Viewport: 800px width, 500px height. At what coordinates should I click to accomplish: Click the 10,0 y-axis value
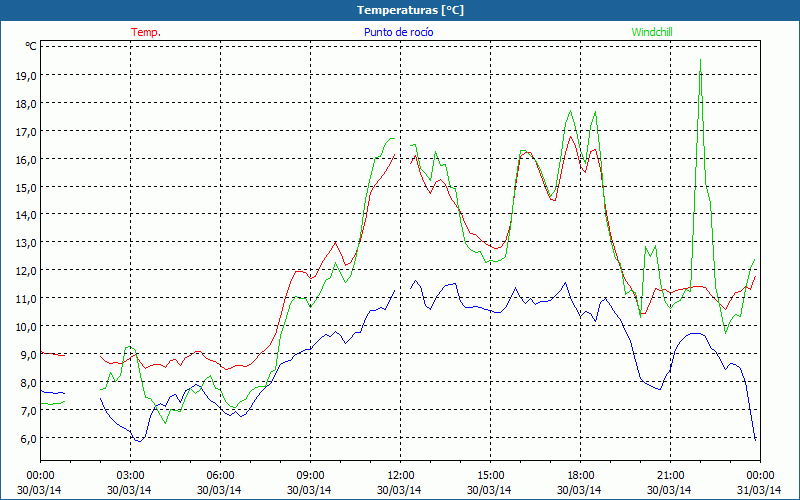click(x=26, y=327)
